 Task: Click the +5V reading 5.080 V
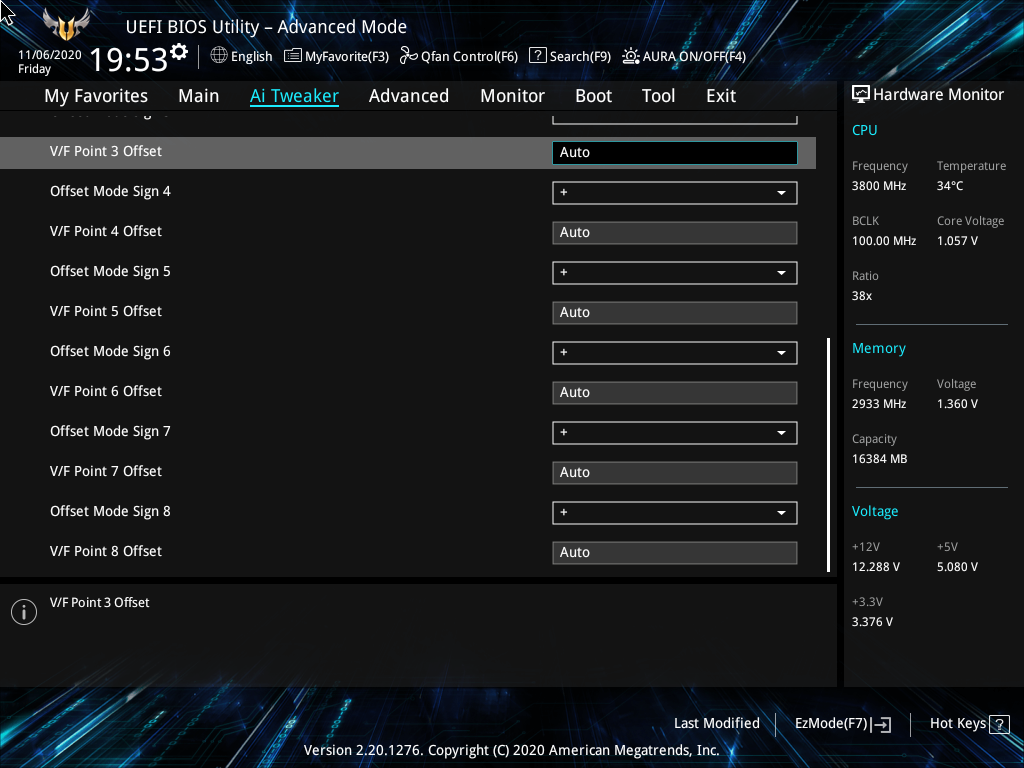click(957, 567)
